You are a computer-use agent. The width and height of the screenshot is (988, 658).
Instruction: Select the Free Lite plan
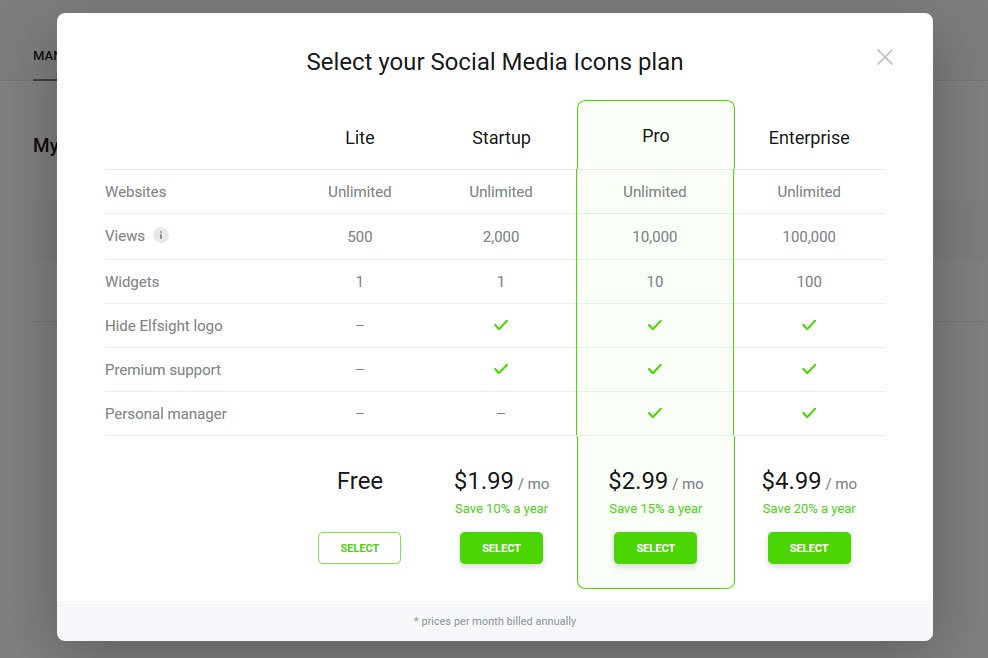tap(359, 548)
